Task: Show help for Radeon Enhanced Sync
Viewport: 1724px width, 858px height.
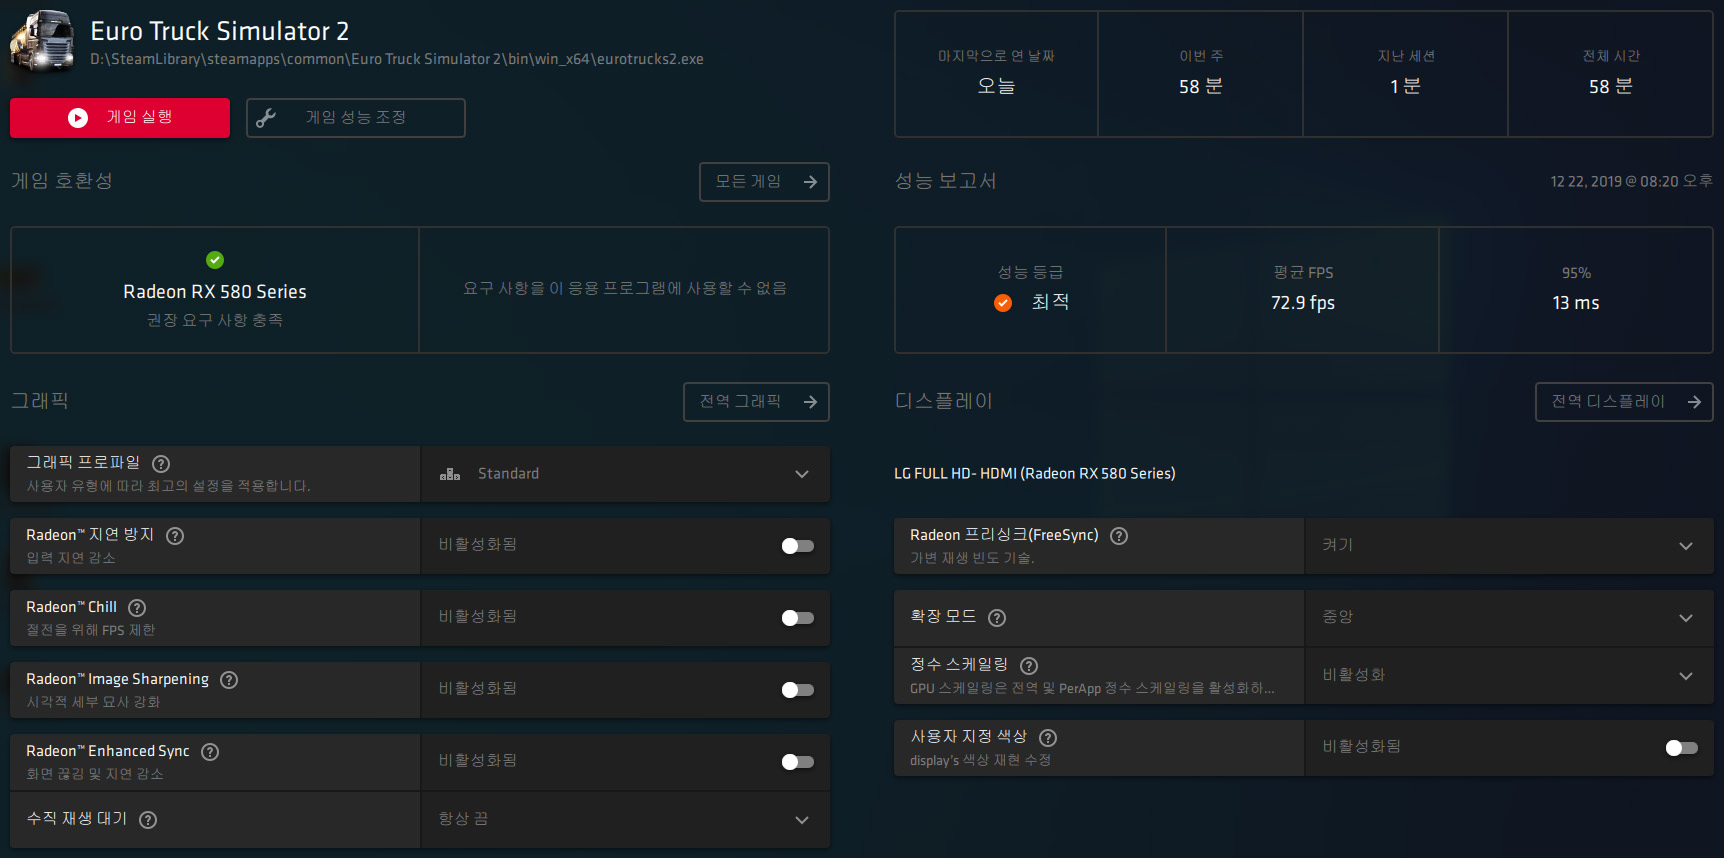Action: click(x=210, y=752)
